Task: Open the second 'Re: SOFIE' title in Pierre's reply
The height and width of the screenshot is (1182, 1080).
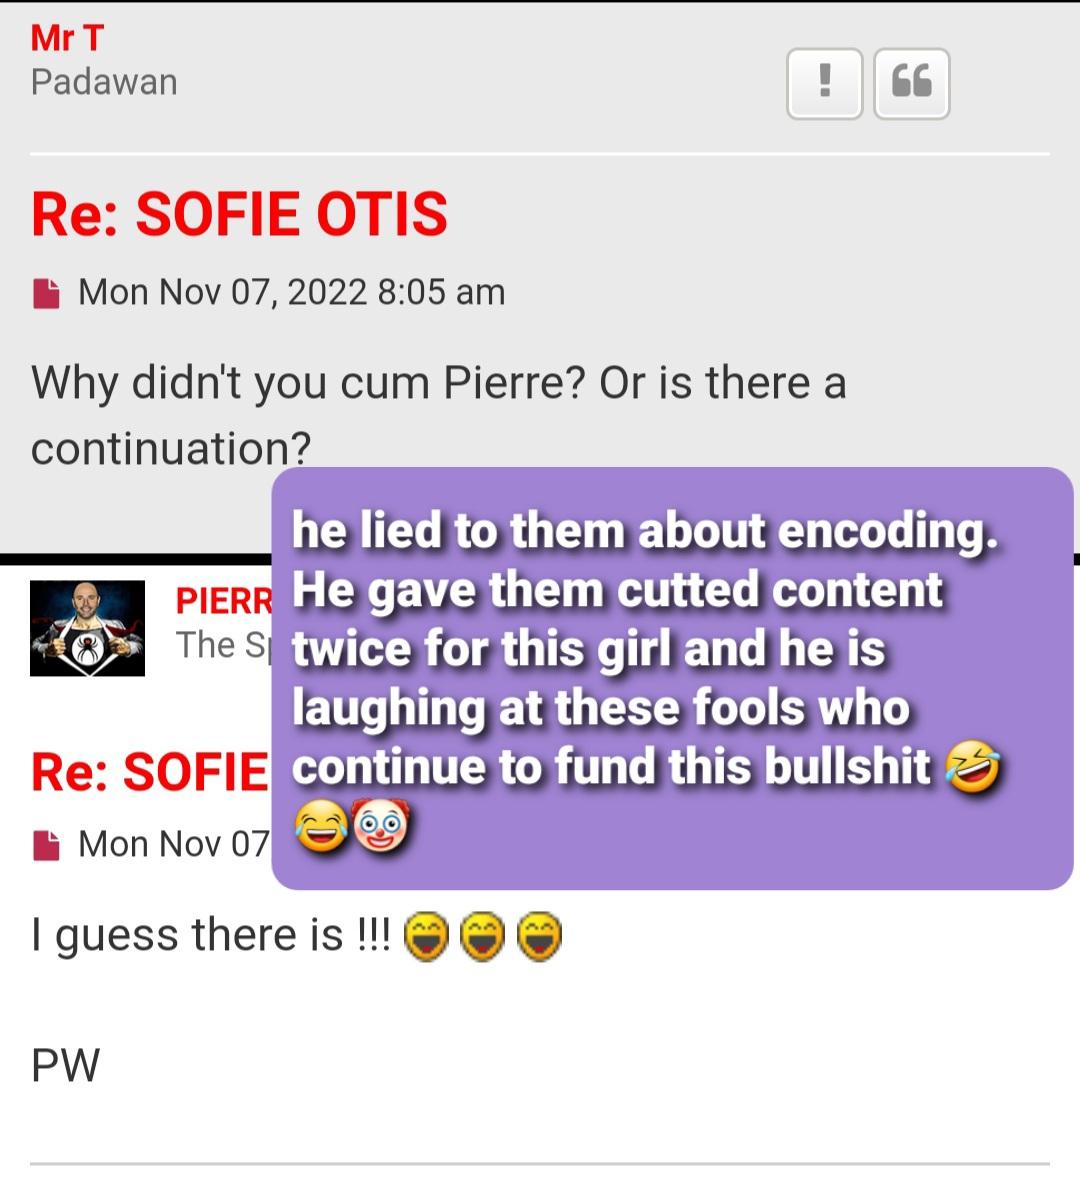Action: click(x=149, y=773)
